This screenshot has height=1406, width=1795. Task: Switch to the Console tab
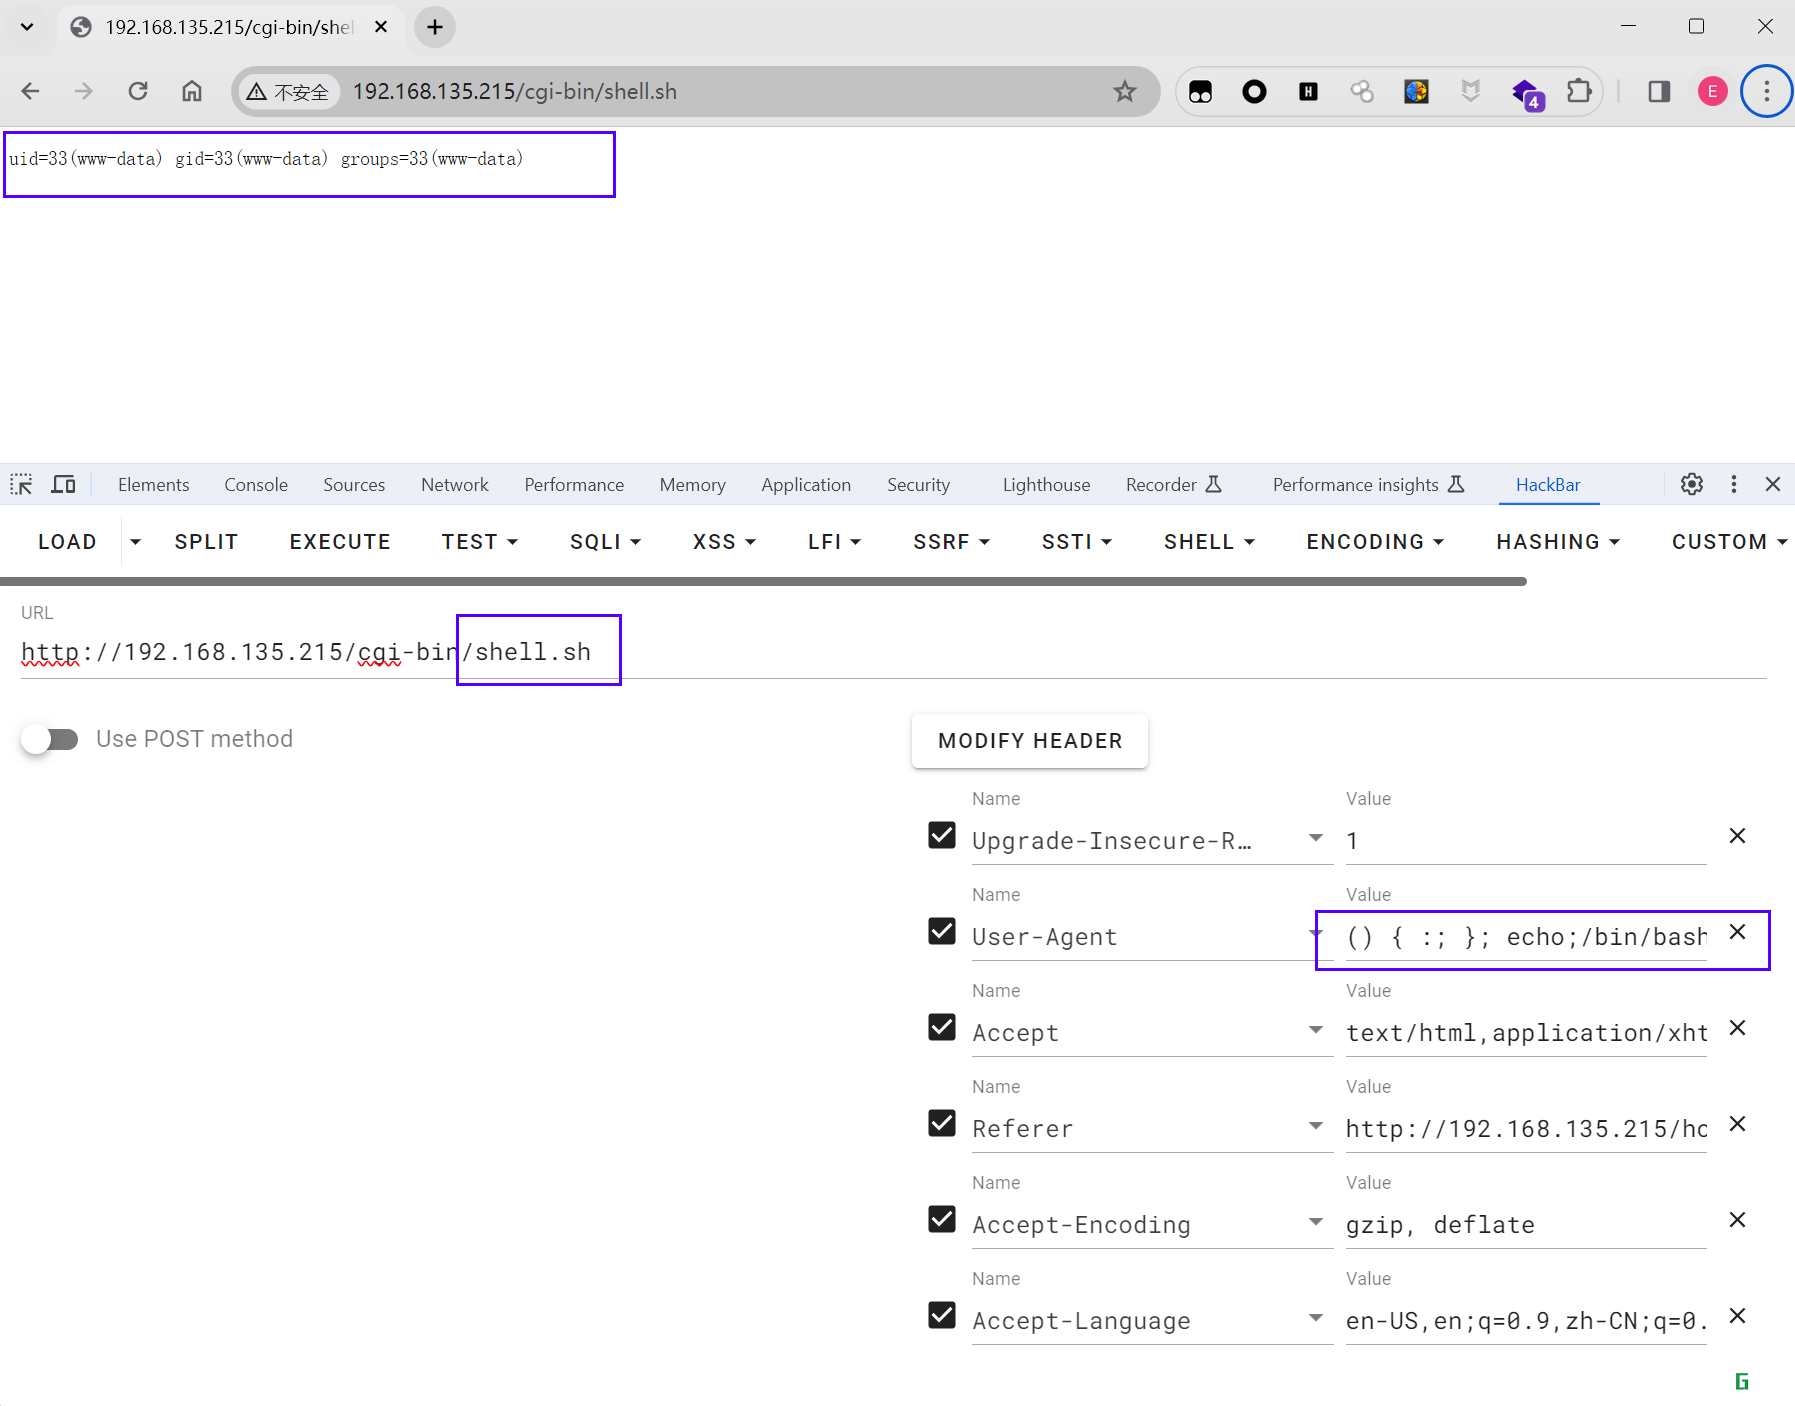pos(256,484)
